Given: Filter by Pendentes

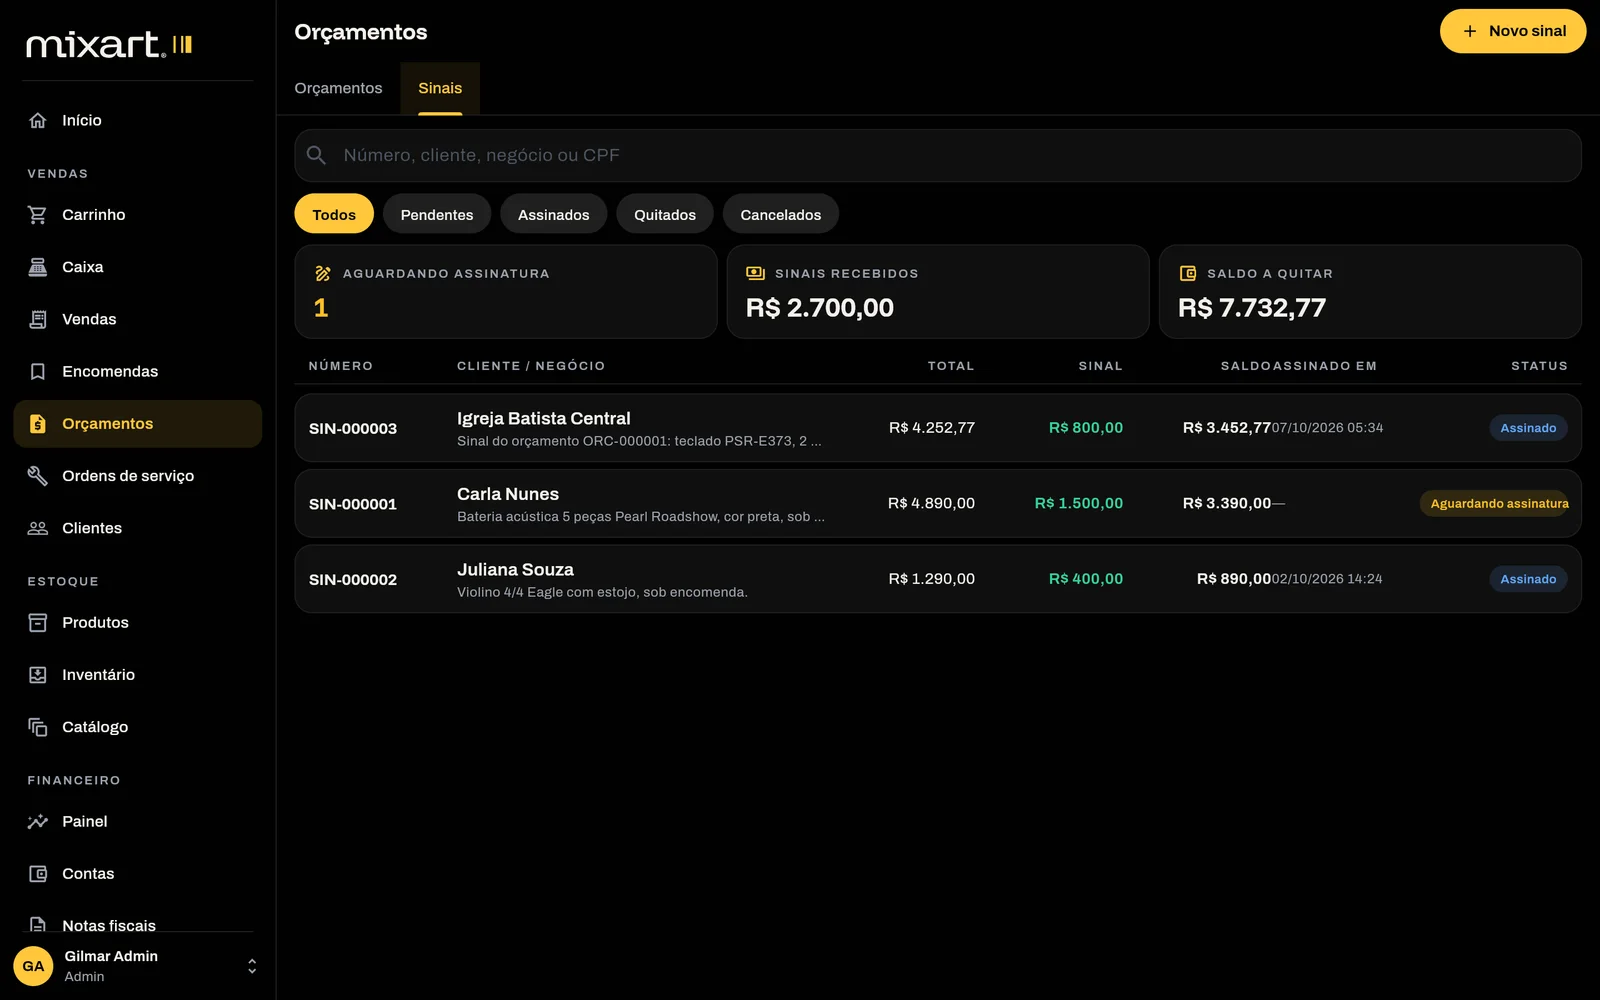Looking at the screenshot, I should coord(437,214).
